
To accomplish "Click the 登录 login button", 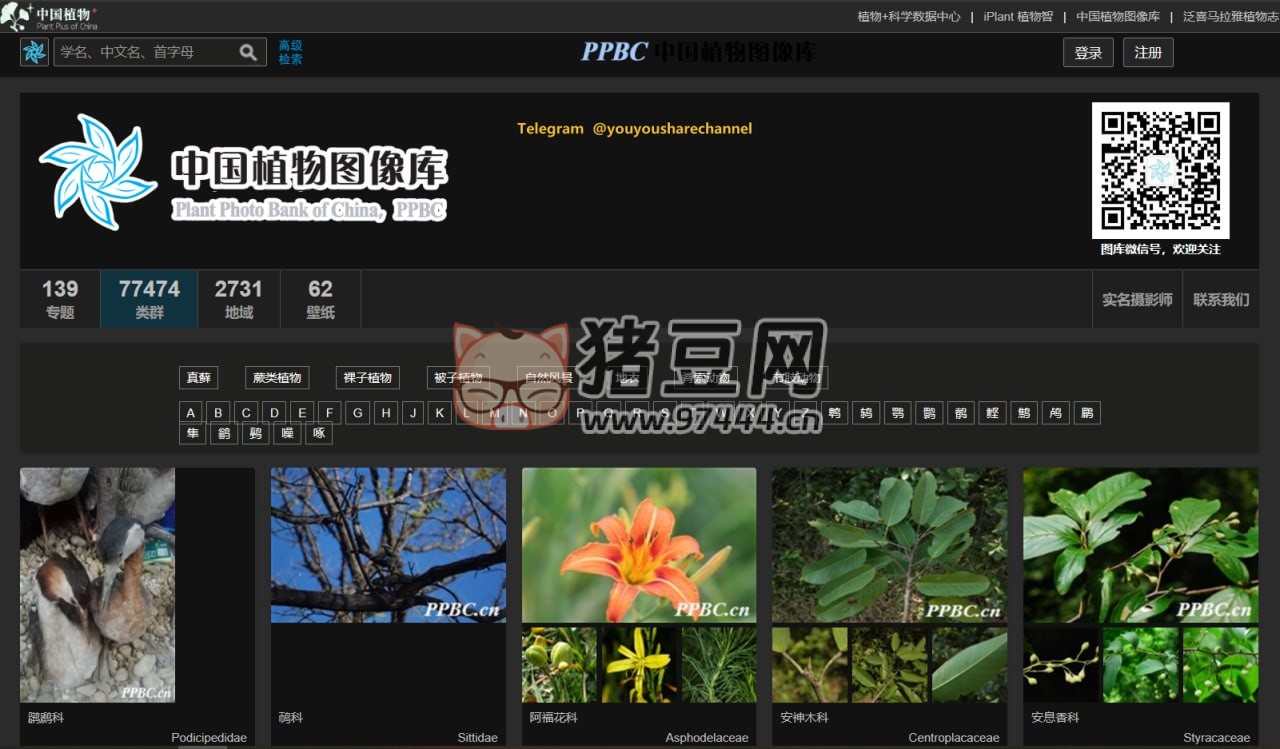I will [x=1088, y=52].
